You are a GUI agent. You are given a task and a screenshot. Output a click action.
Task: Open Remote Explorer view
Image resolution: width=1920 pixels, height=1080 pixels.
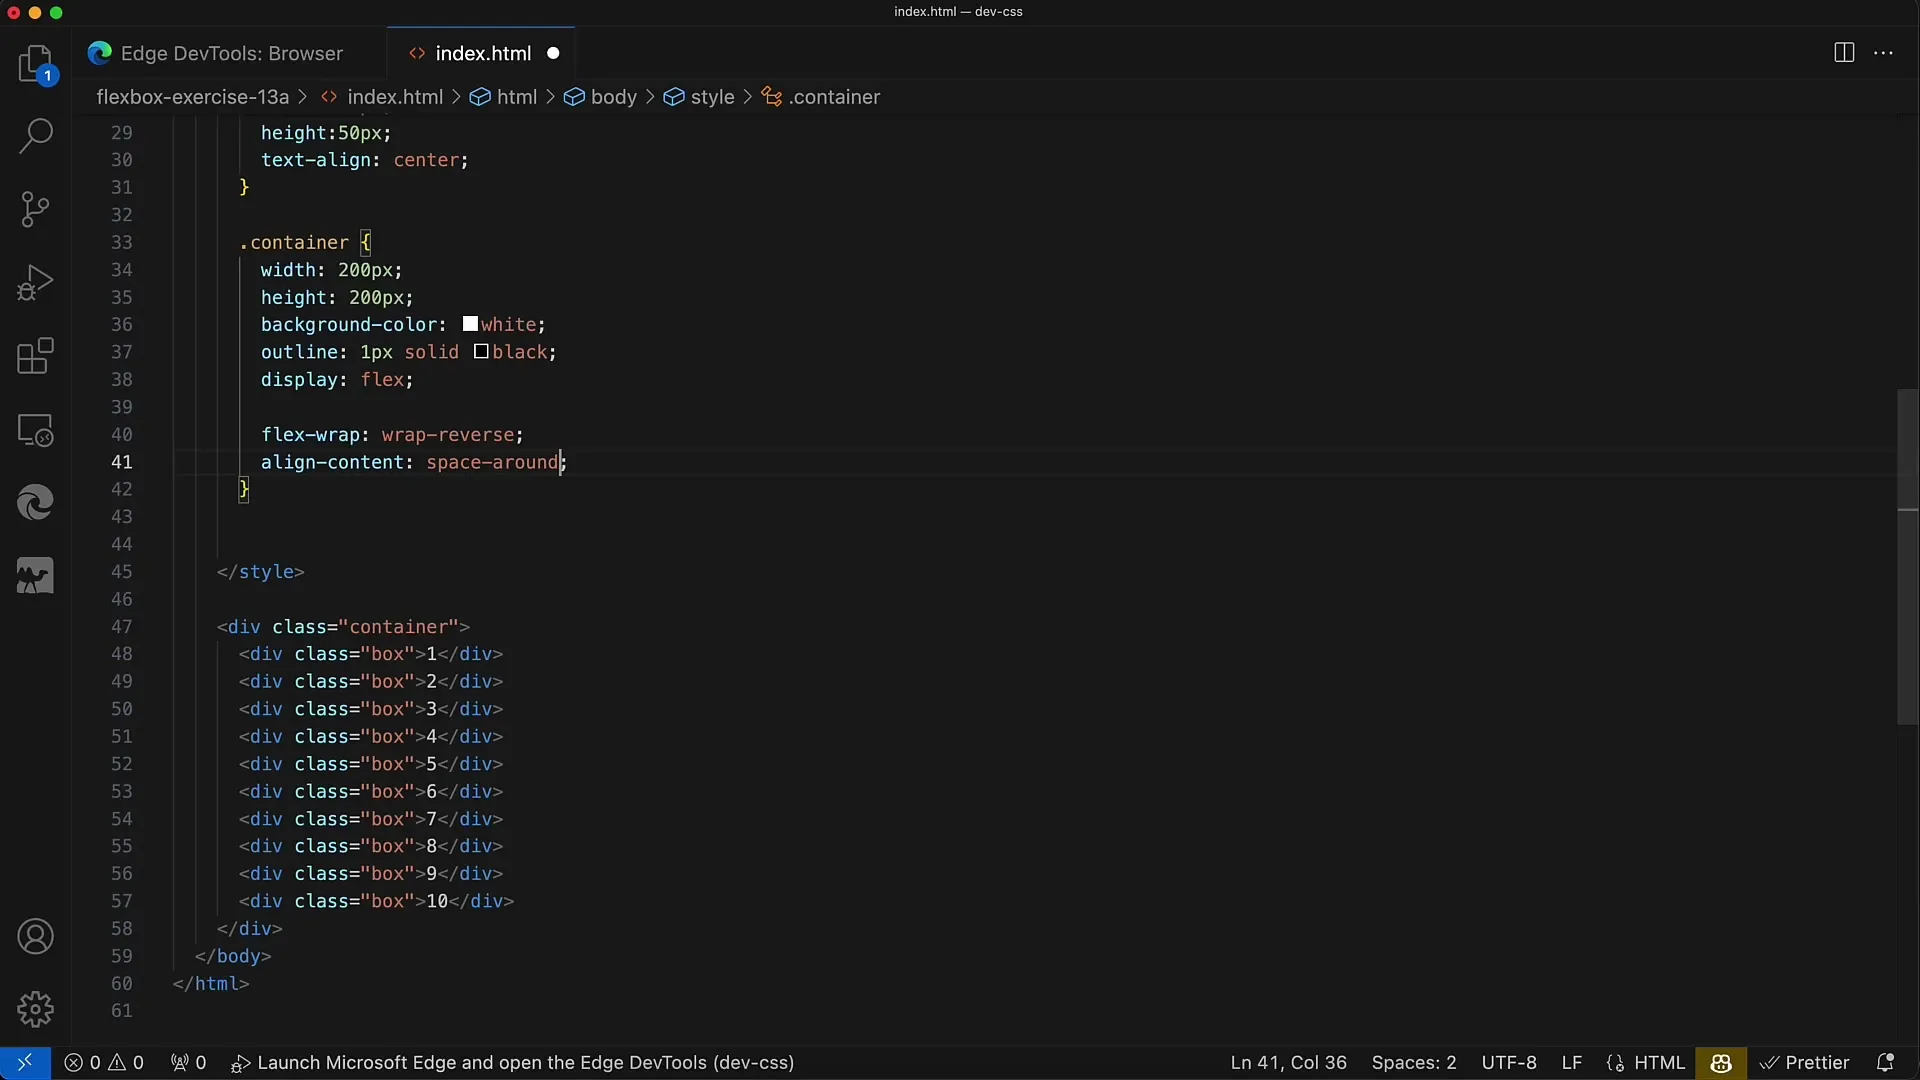click(x=36, y=430)
